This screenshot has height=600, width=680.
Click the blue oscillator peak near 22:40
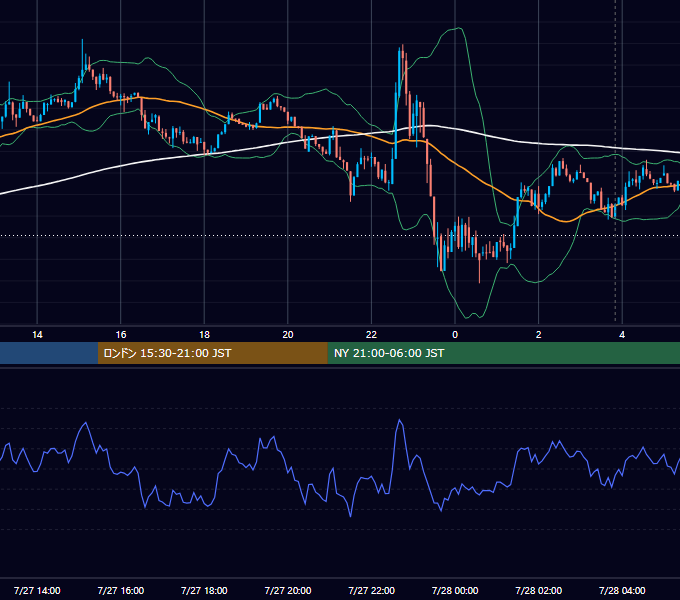(x=399, y=421)
